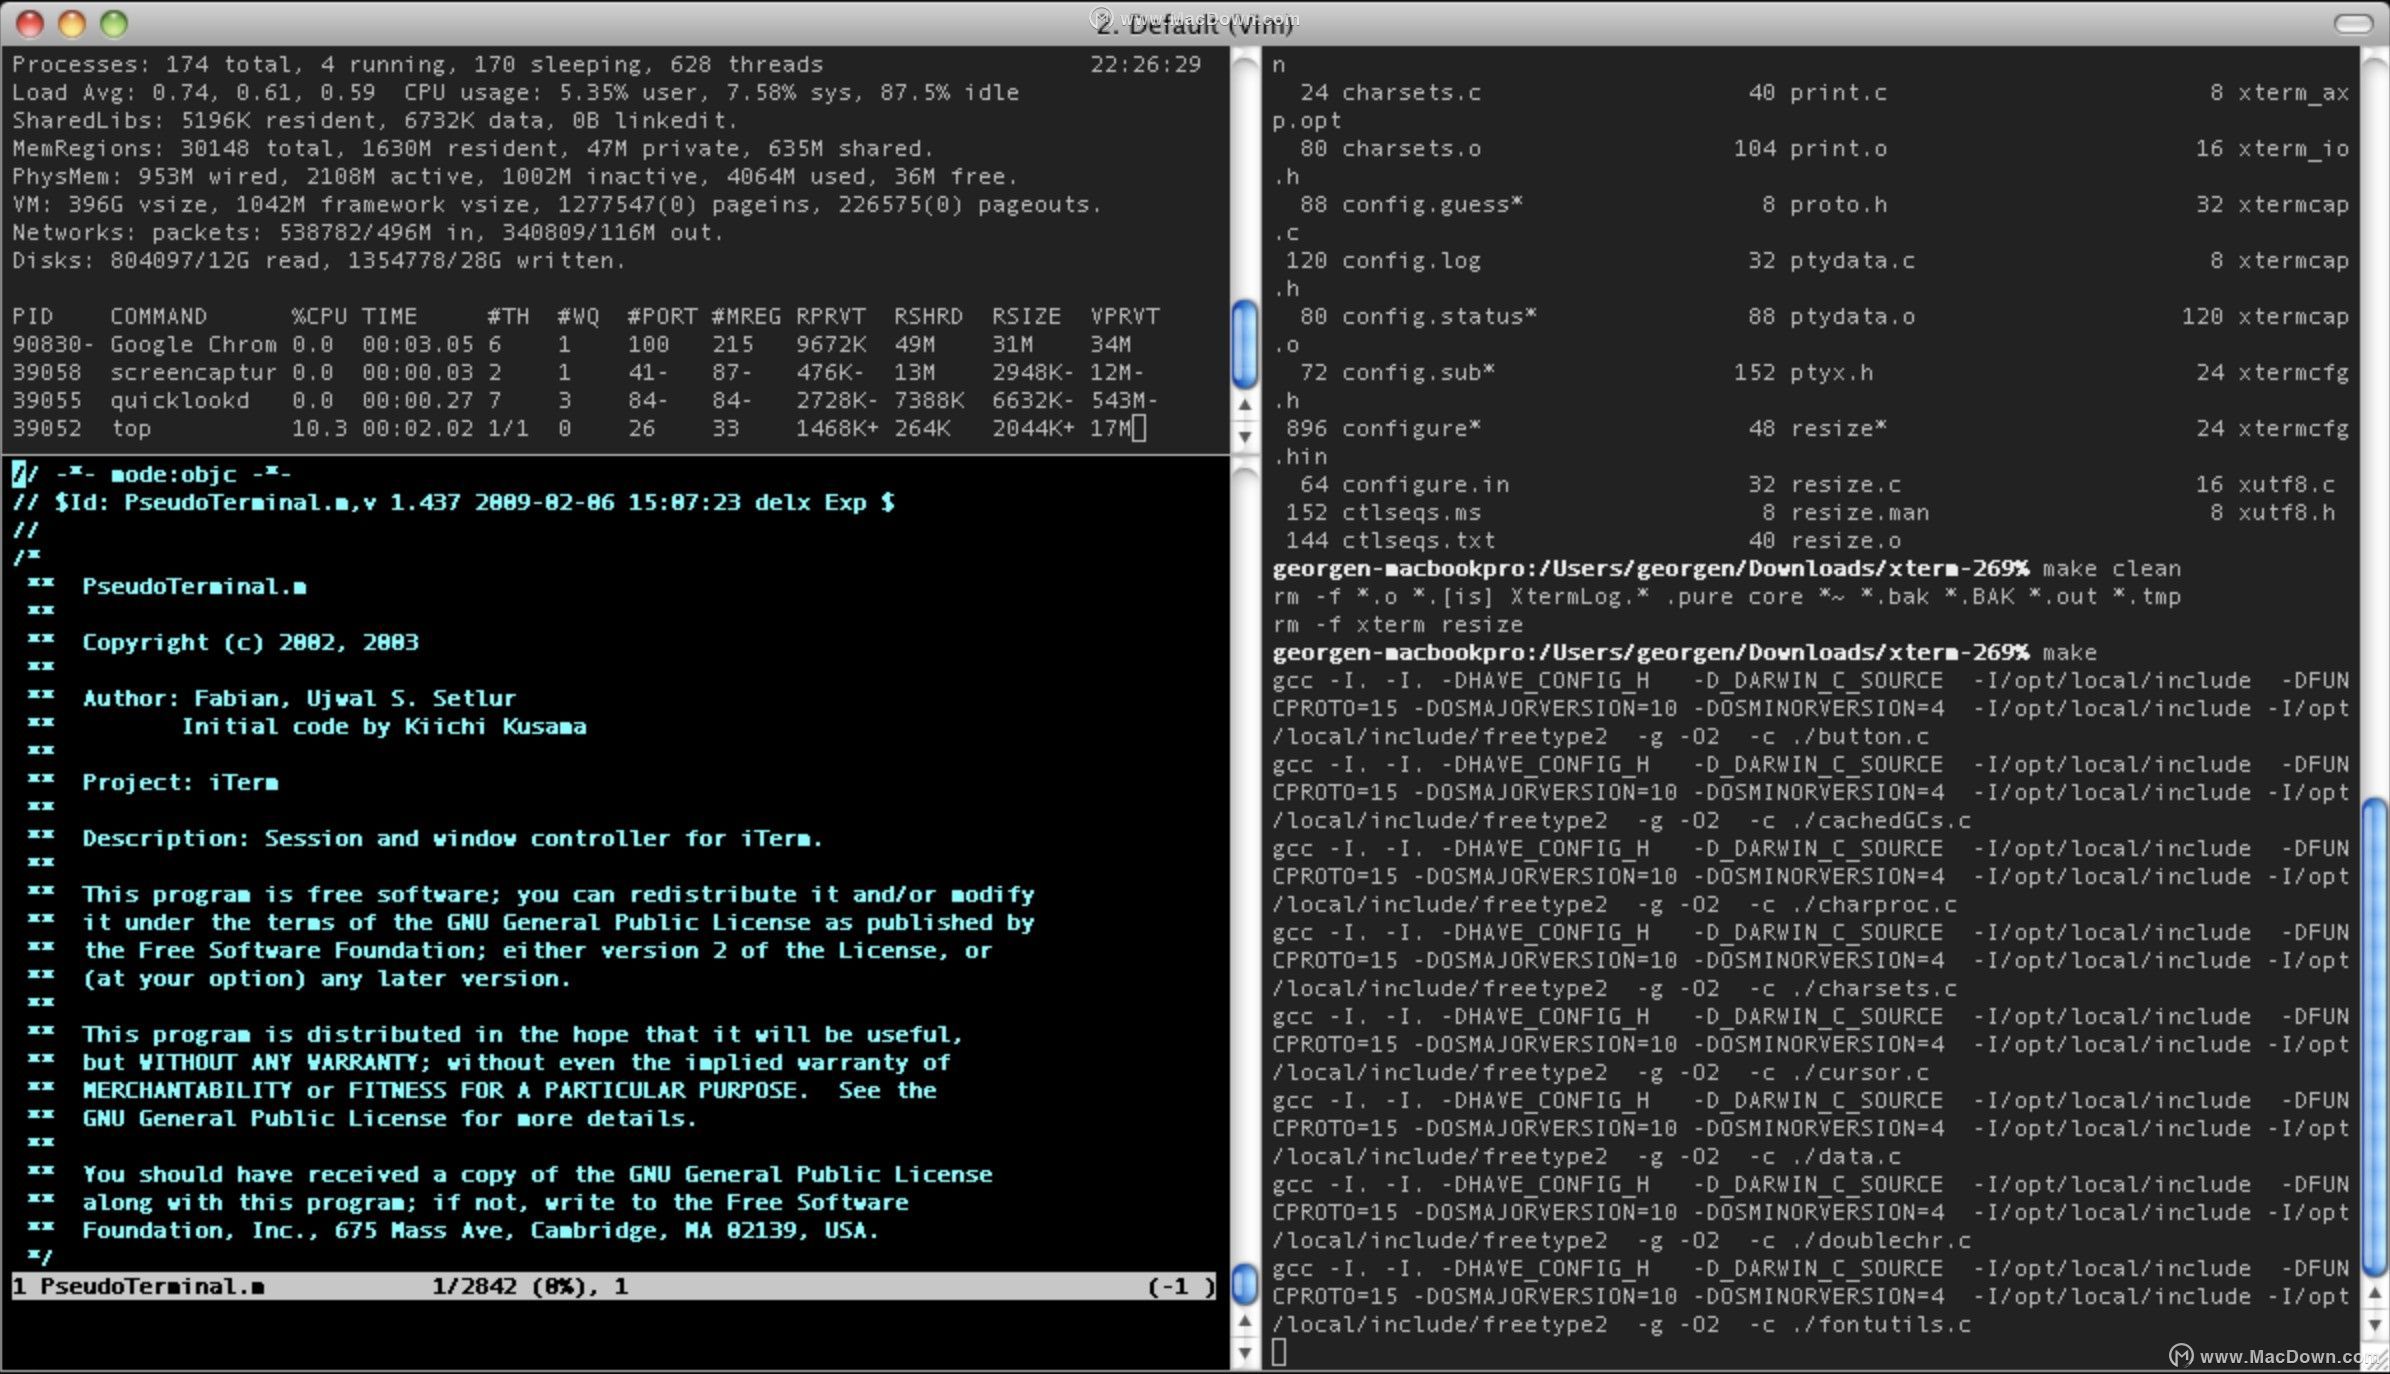Click the 'ptydata.c' file name
Image resolution: width=2390 pixels, height=1374 pixels.
[x=1852, y=260]
